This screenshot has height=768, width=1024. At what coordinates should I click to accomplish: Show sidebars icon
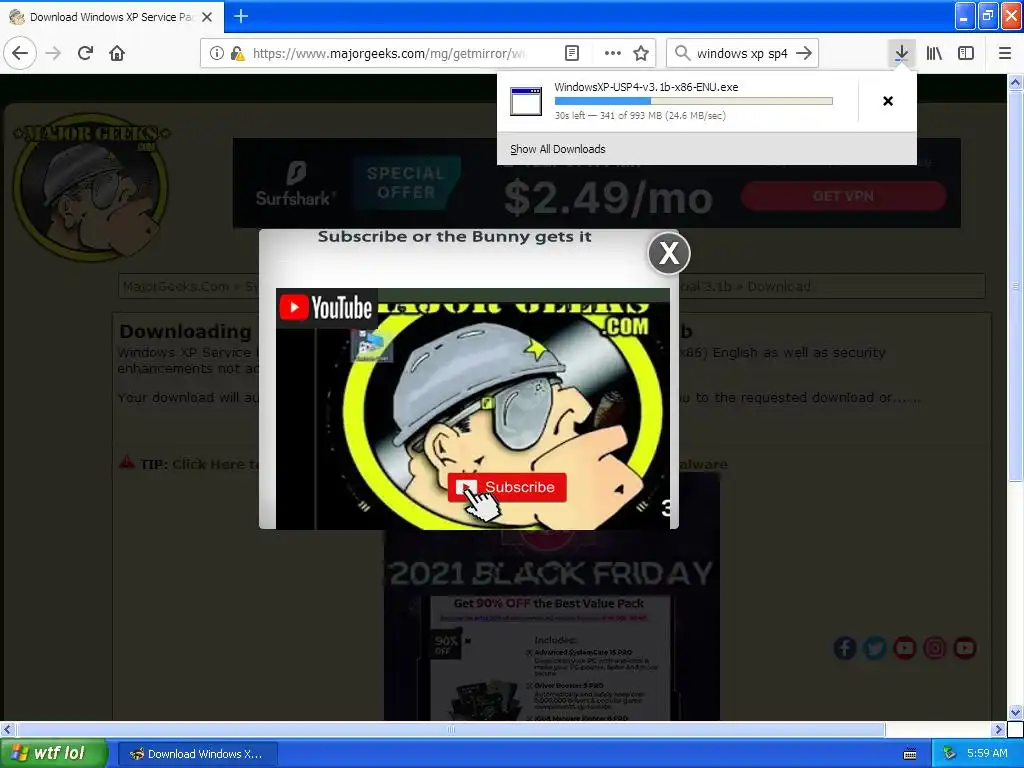click(x=966, y=53)
